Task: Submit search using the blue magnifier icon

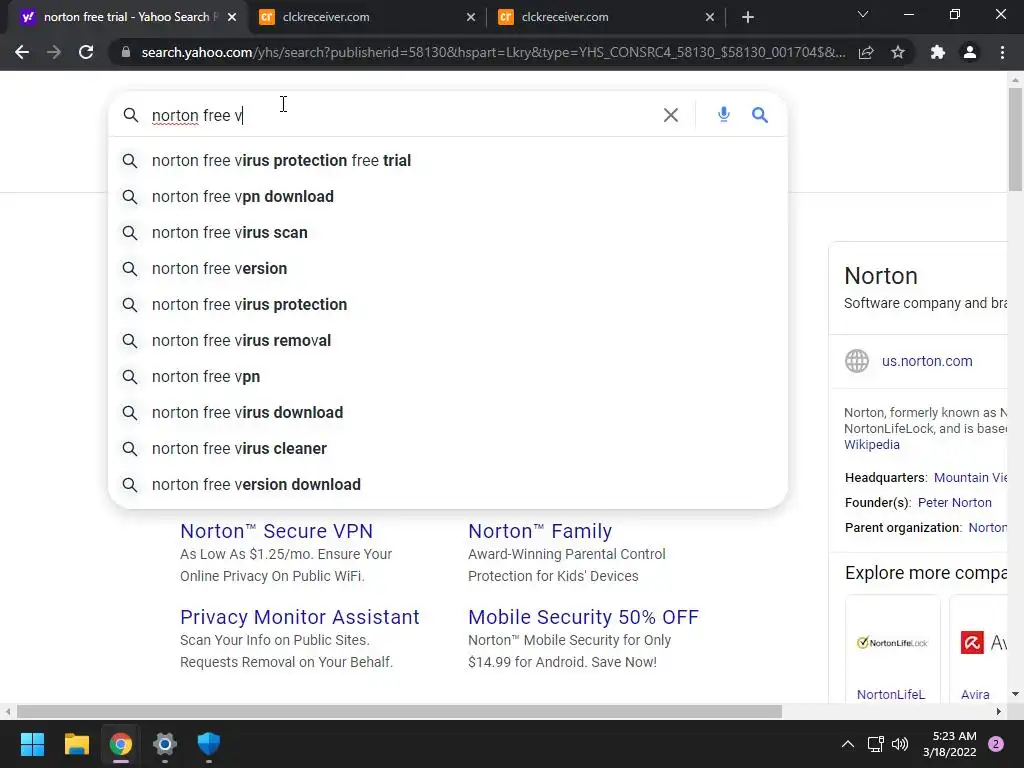Action: 760,115
